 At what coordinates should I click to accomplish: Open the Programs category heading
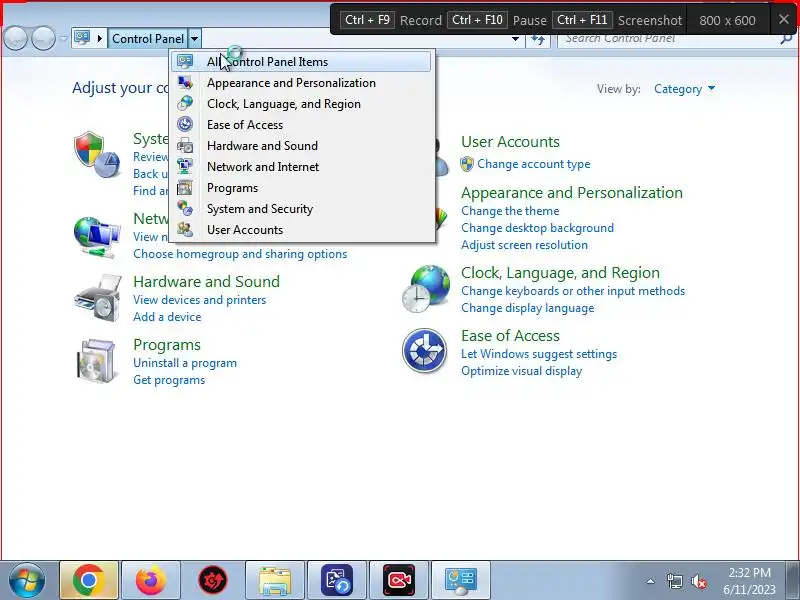point(167,345)
